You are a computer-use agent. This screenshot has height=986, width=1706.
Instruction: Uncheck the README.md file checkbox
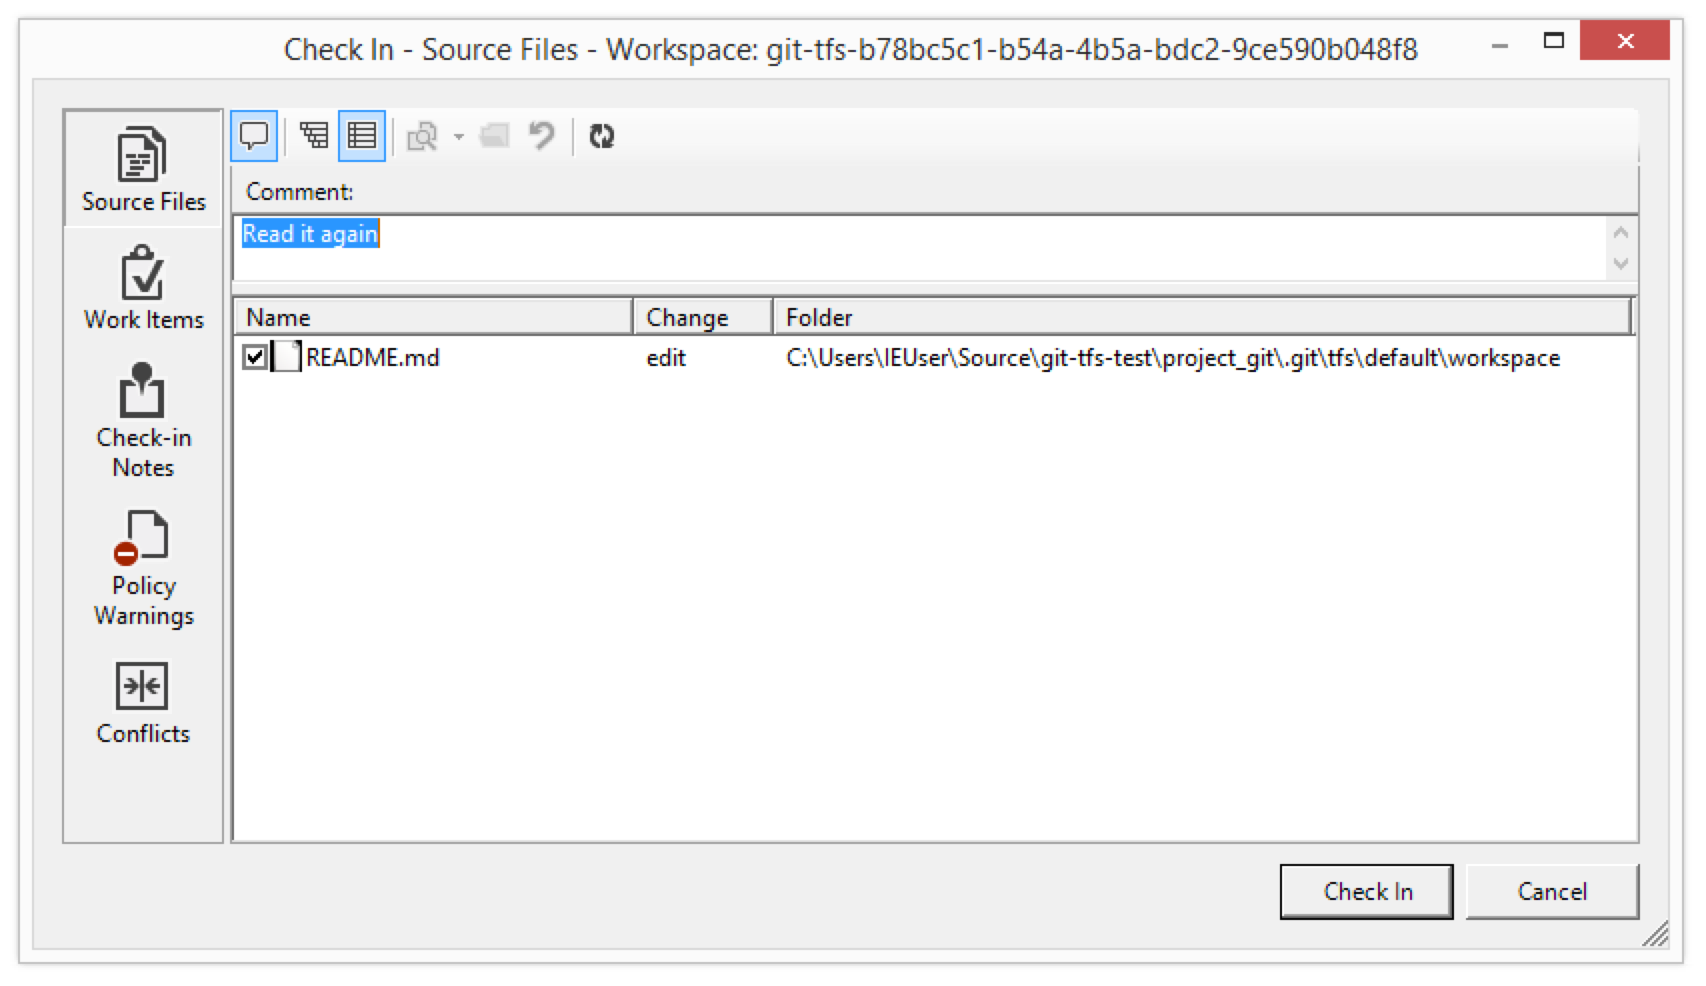[255, 357]
